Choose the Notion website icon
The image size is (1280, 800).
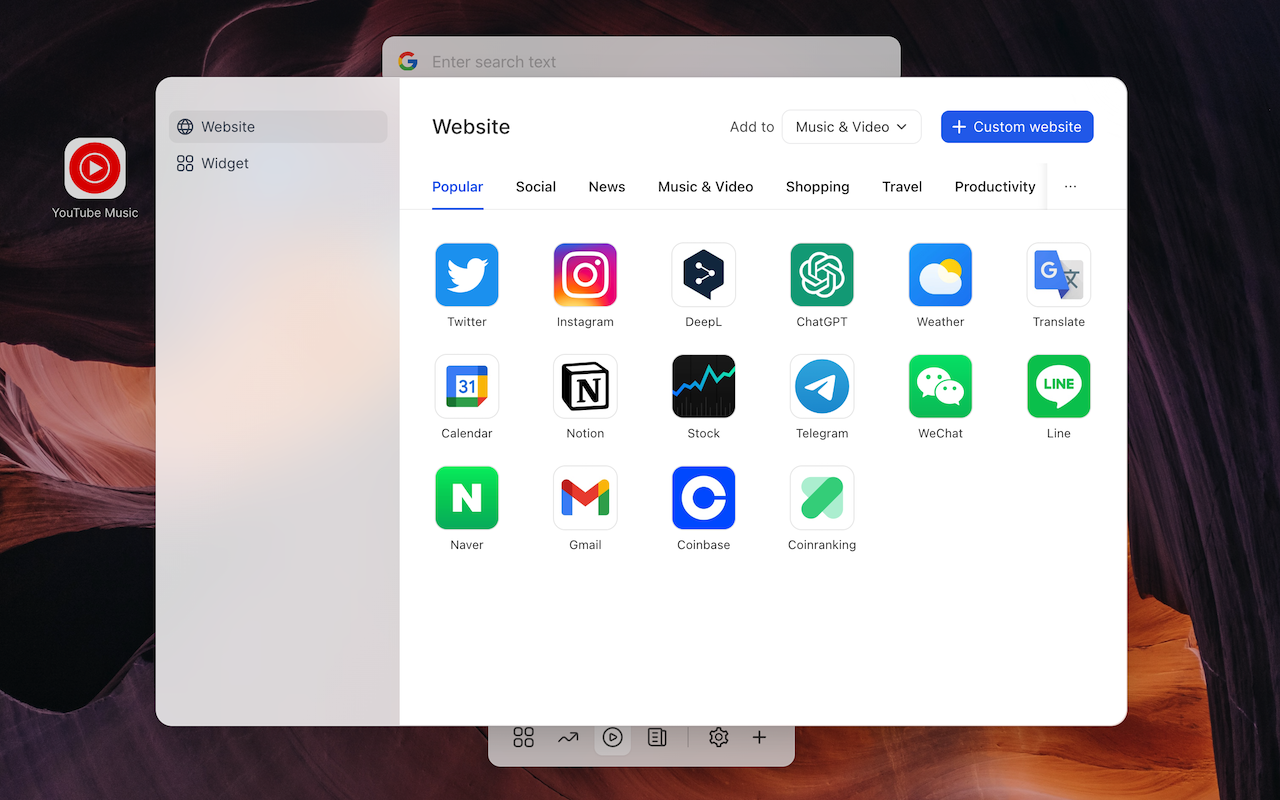pyautogui.click(x=585, y=386)
